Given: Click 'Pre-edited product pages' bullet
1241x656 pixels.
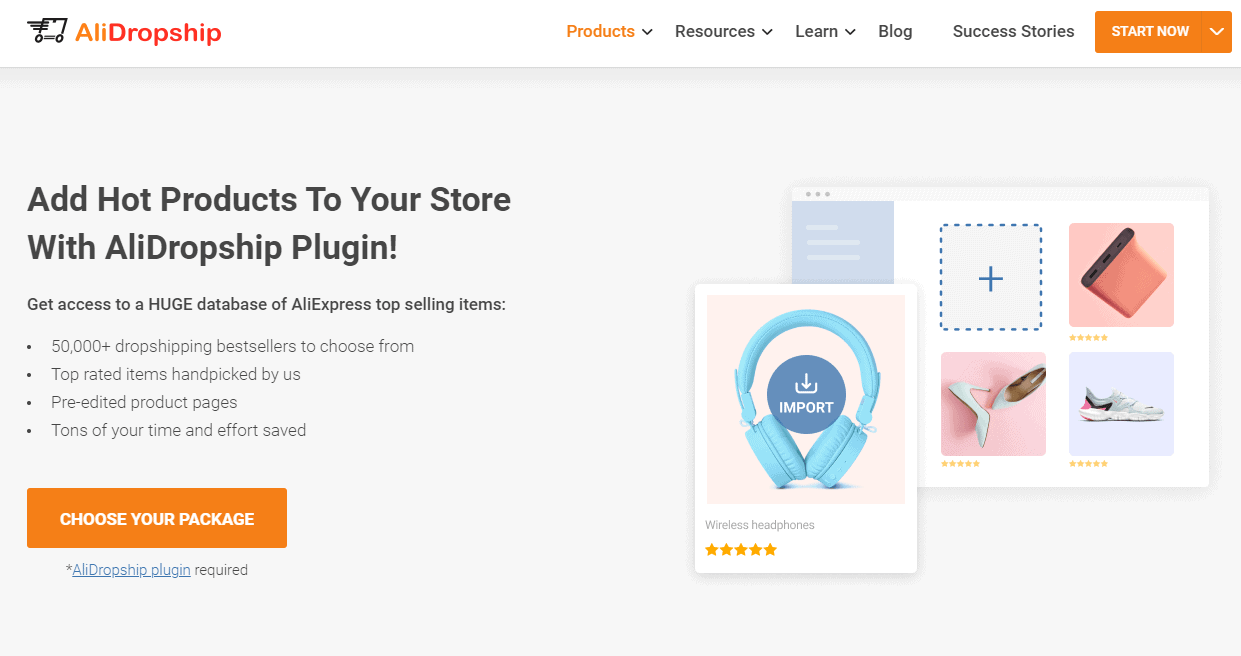Looking at the screenshot, I should [x=144, y=402].
